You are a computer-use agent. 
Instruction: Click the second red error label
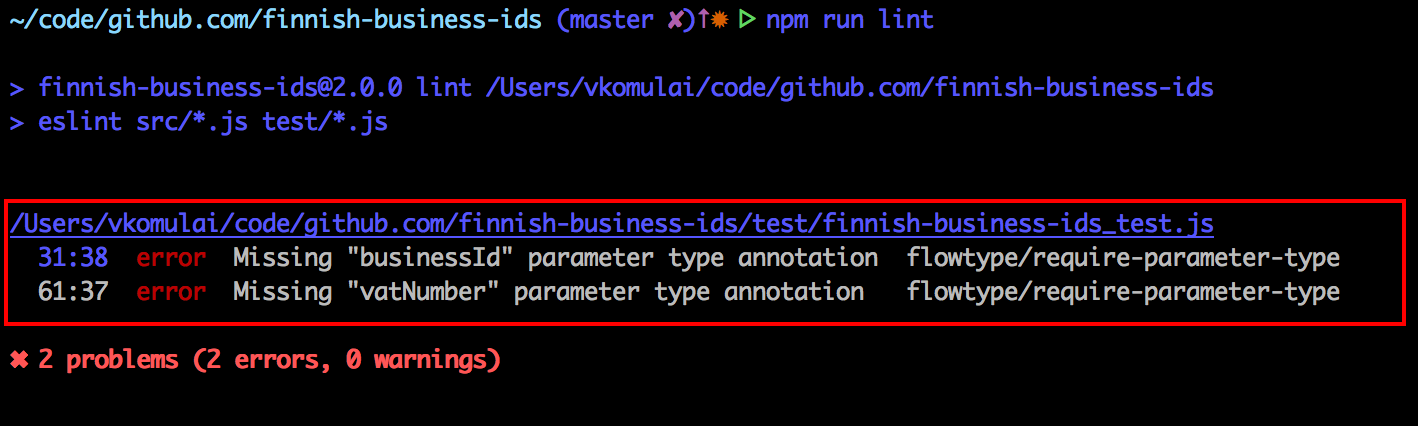tap(171, 292)
